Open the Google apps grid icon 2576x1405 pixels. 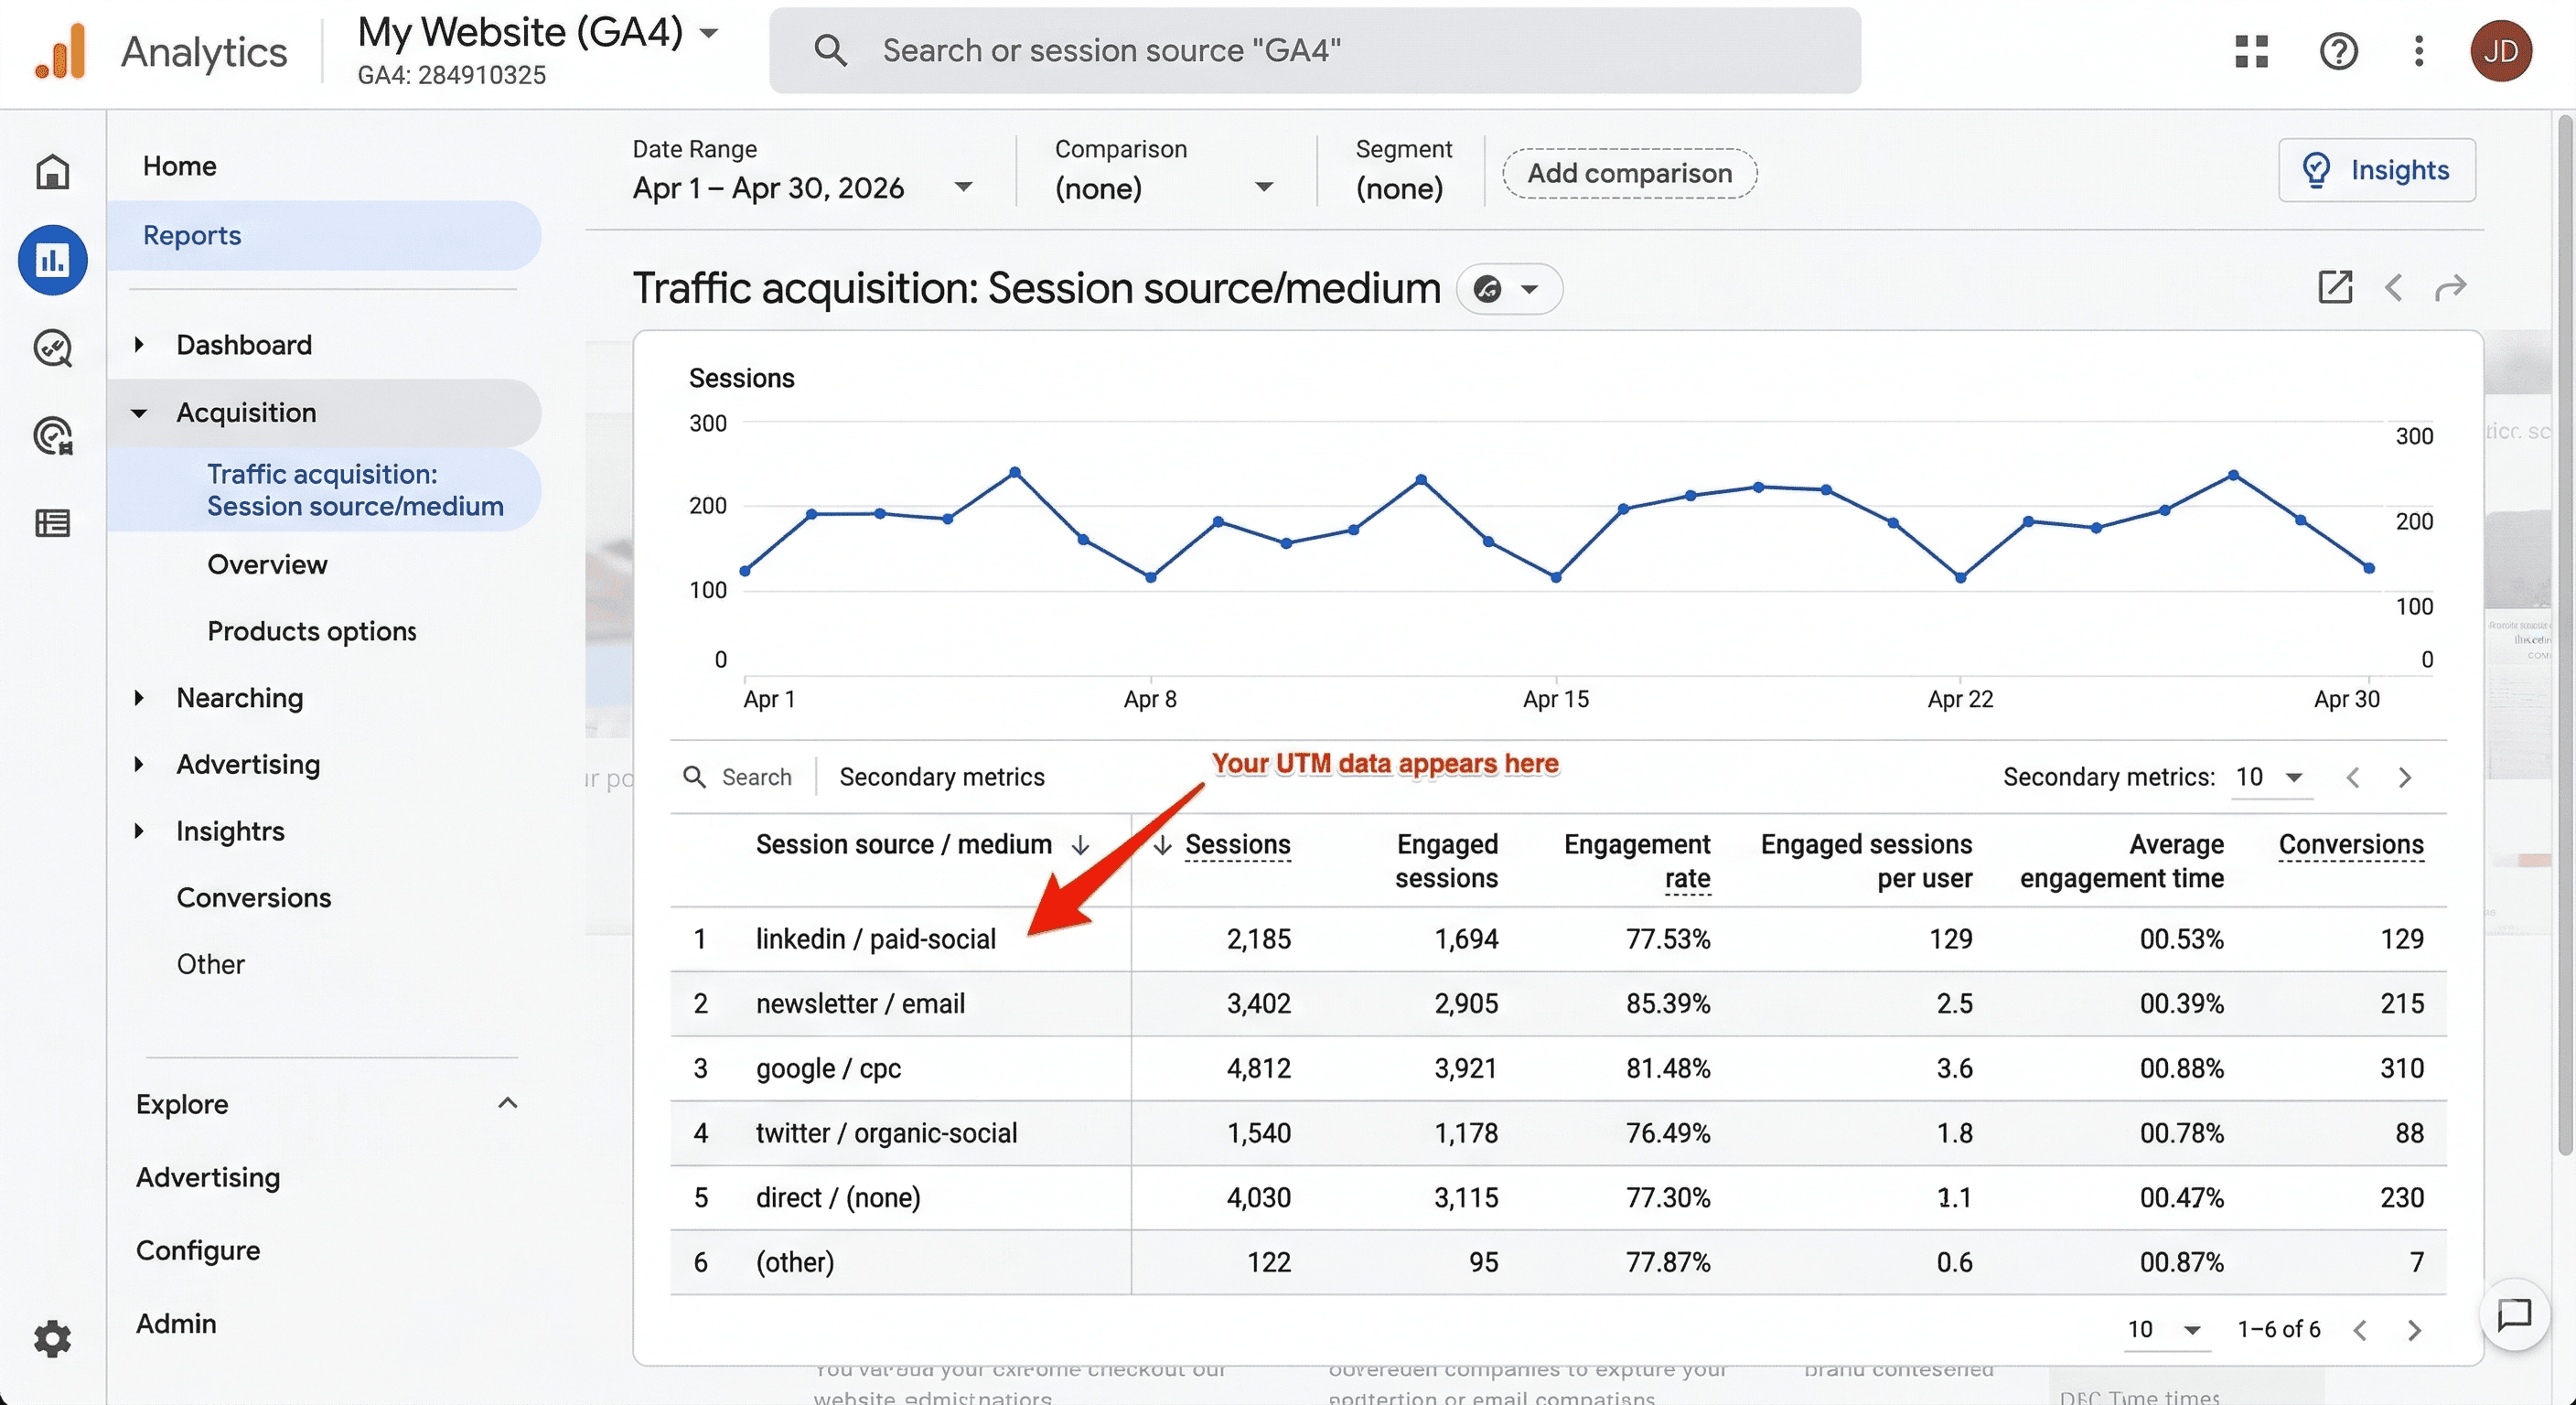[2250, 51]
